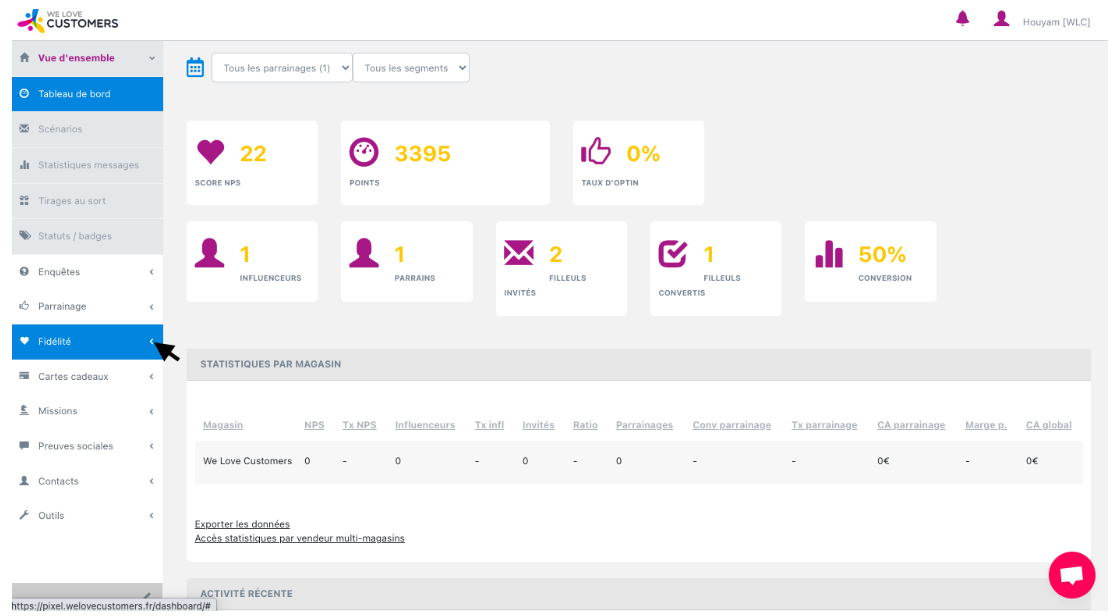Open the 'Tous les parrainages' dropdown
This screenshot has height=616, width=1116.
click(x=282, y=68)
